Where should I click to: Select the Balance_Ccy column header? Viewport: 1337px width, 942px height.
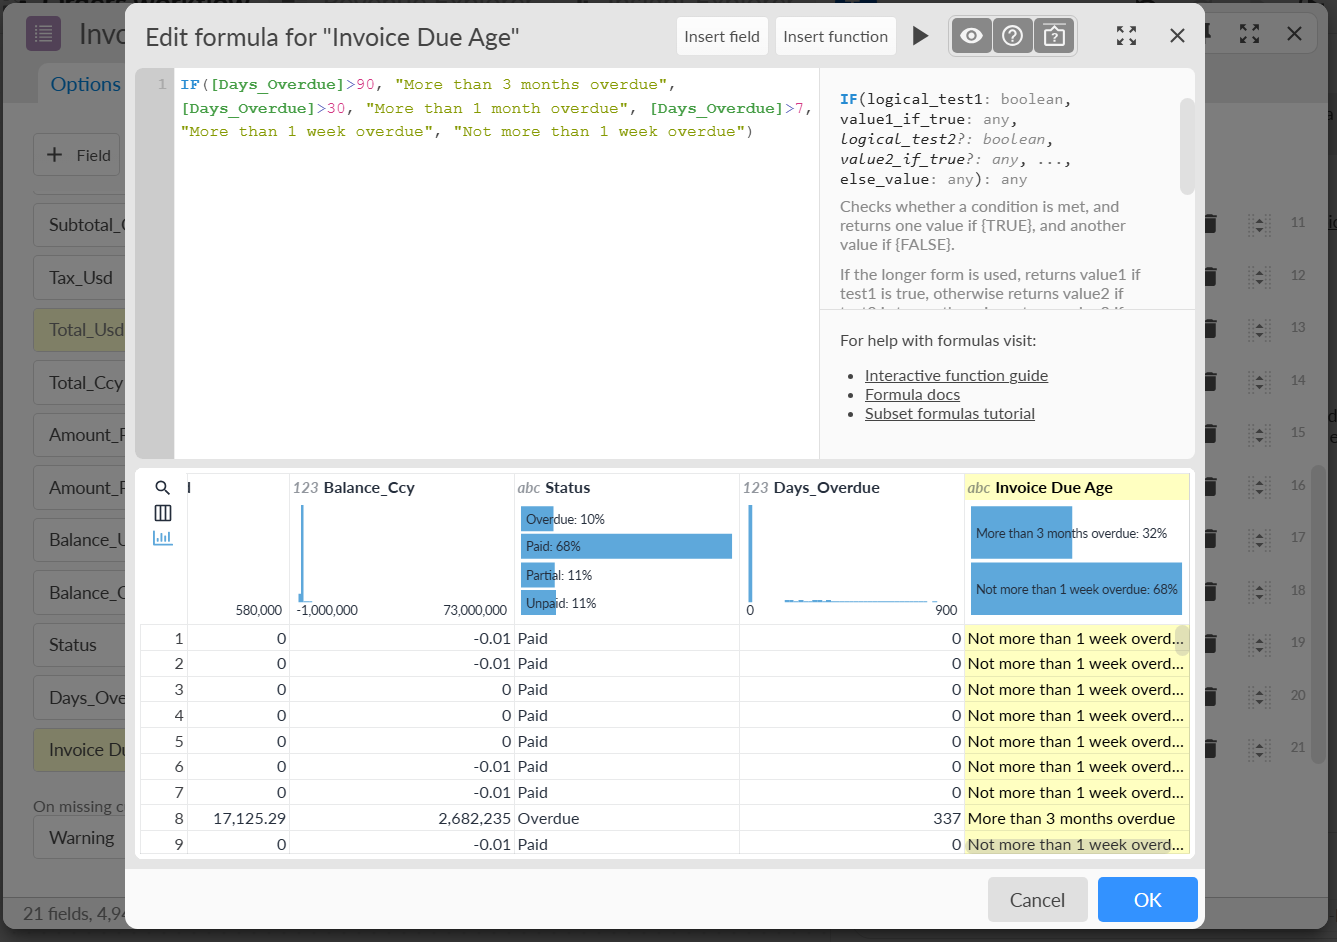click(402, 488)
